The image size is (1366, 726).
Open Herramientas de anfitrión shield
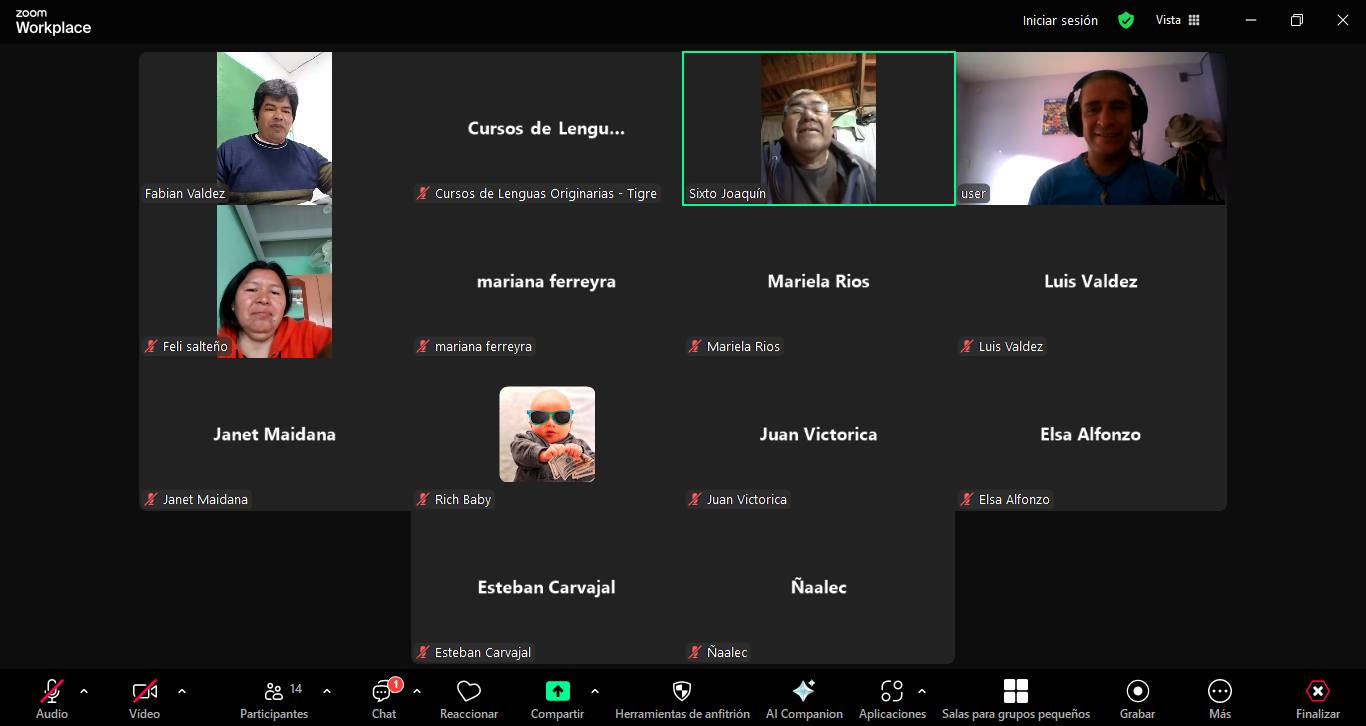coord(682,698)
